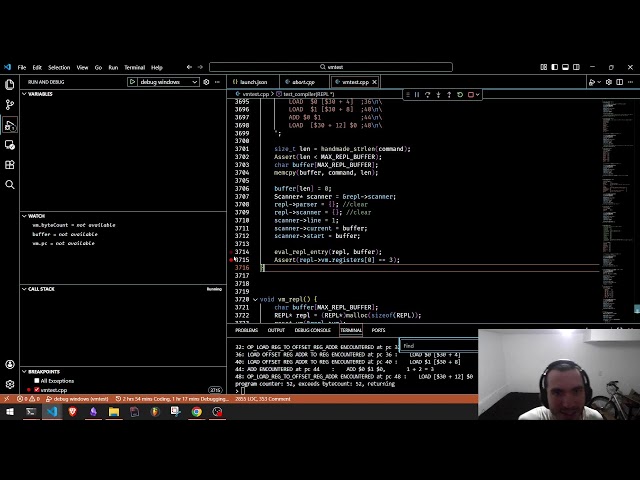Switch to the abort.cpp tab
This screenshot has height=480, width=640.
304,82
